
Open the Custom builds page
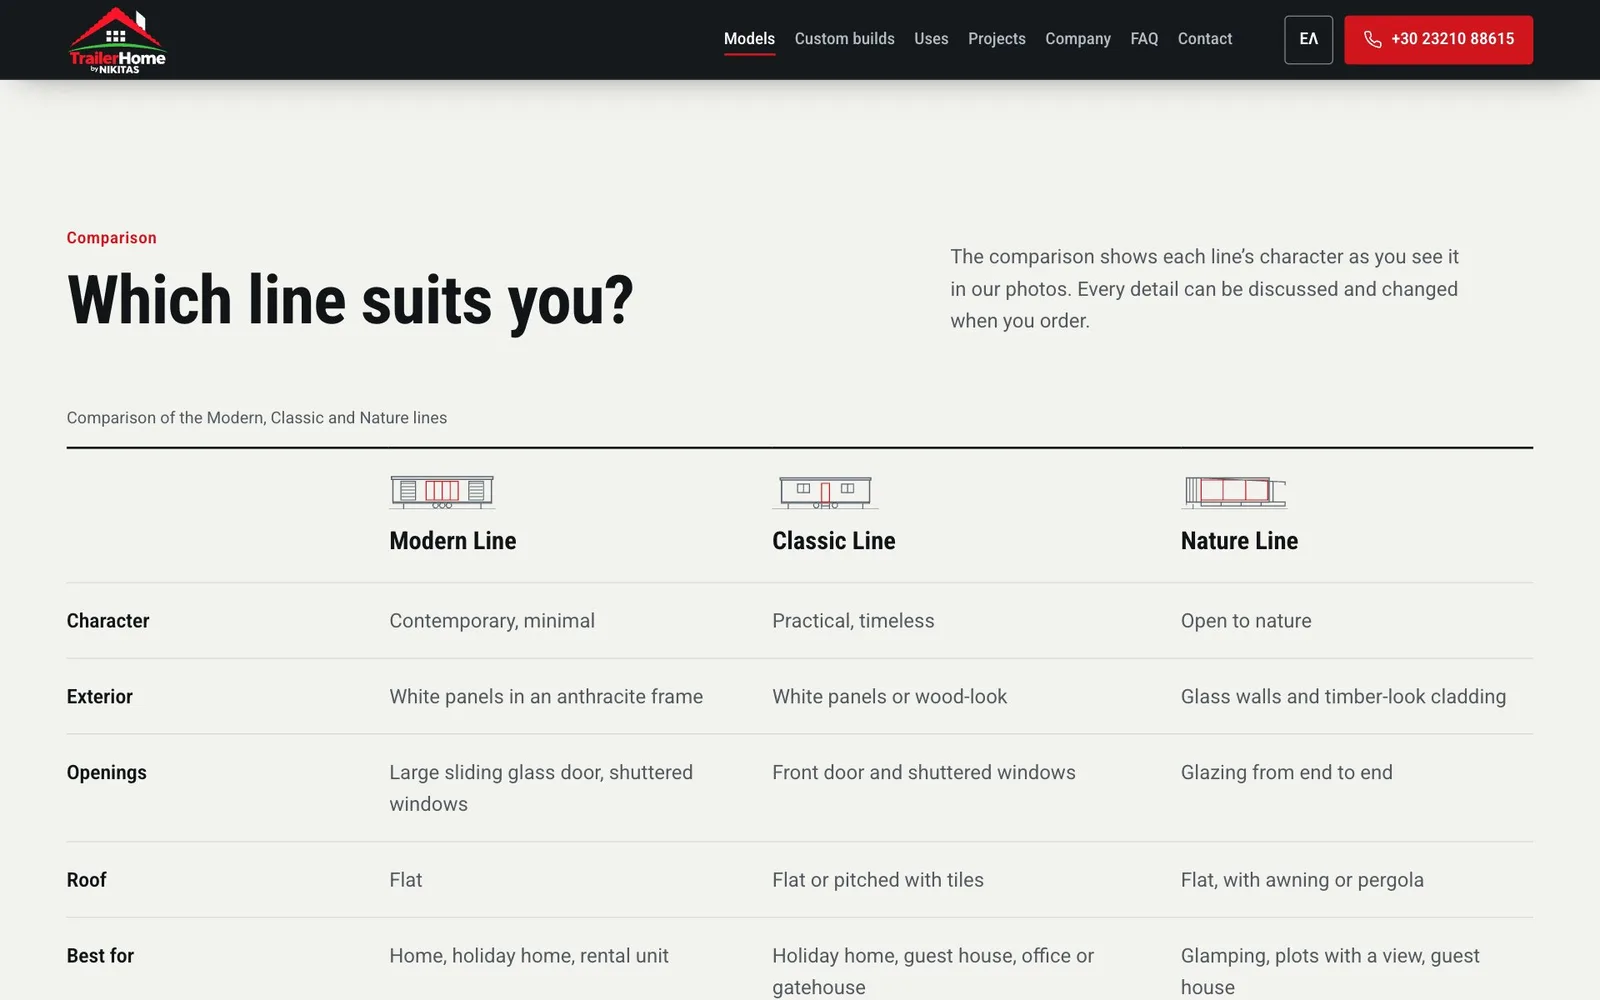[x=844, y=39]
